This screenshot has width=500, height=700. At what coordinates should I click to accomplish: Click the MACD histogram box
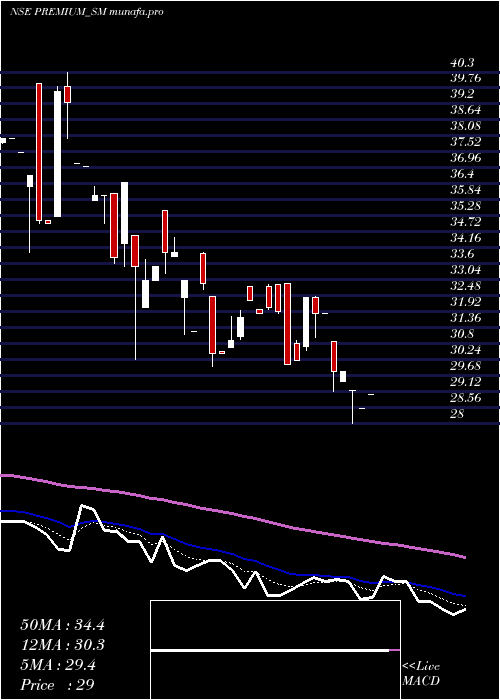tap(275, 650)
